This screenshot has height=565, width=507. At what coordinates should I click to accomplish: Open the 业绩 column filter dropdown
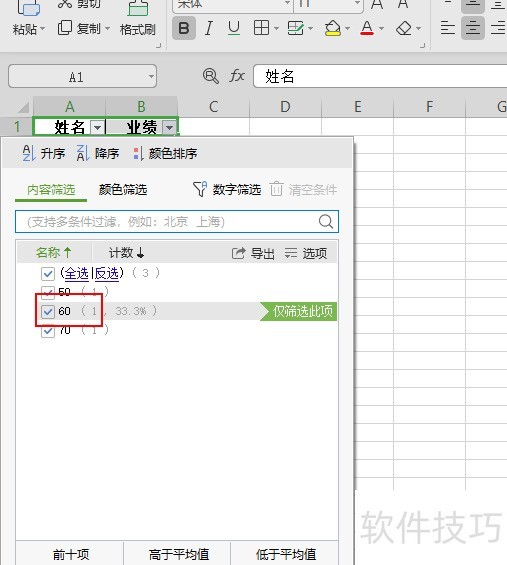pos(169,128)
